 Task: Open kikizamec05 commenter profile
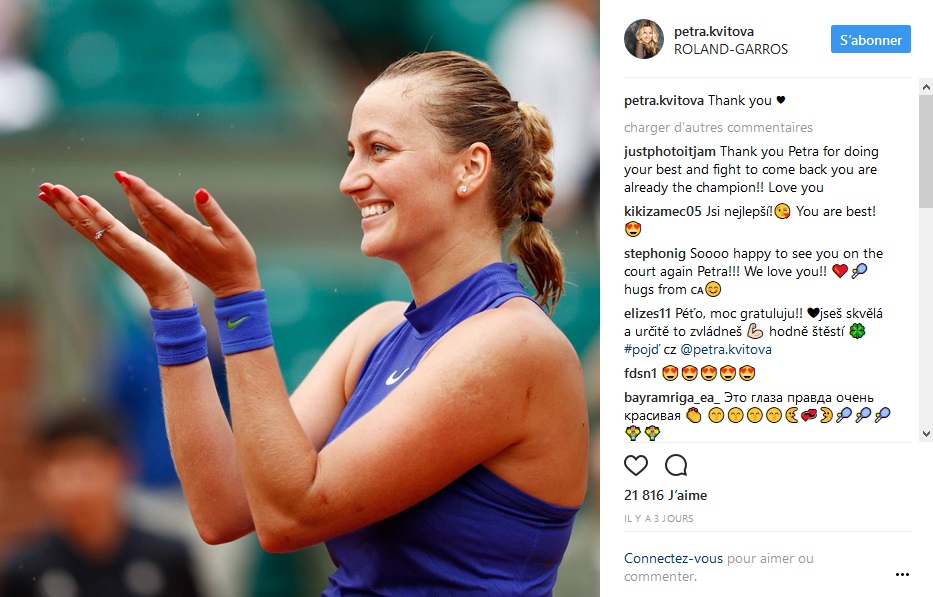tap(663, 211)
